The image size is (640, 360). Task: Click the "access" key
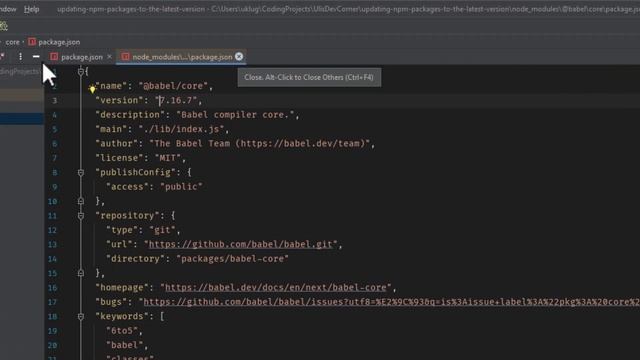(127, 187)
